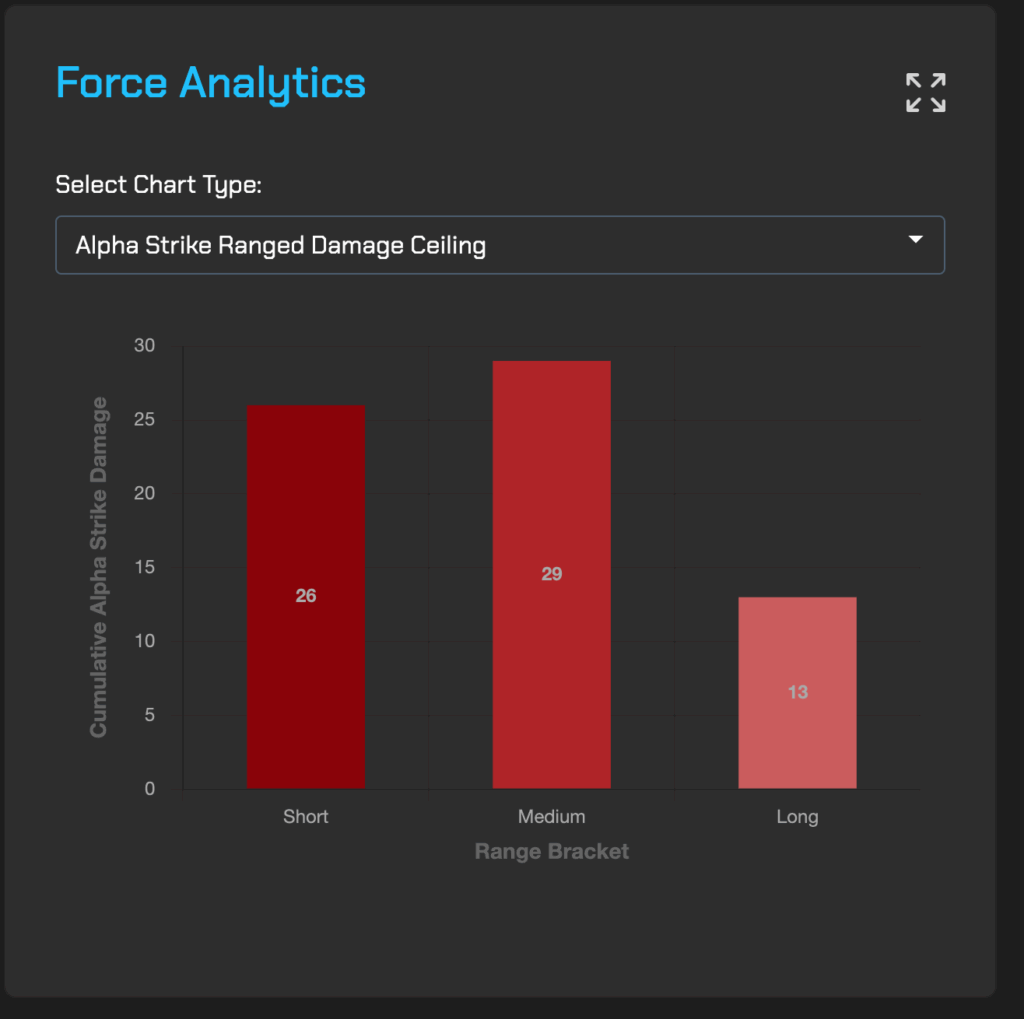The height and width of the screenshot is (1019, 1024).
Task: Click the Cumulative Alpha Strike Damage axis title
Action: coord(98,567)
